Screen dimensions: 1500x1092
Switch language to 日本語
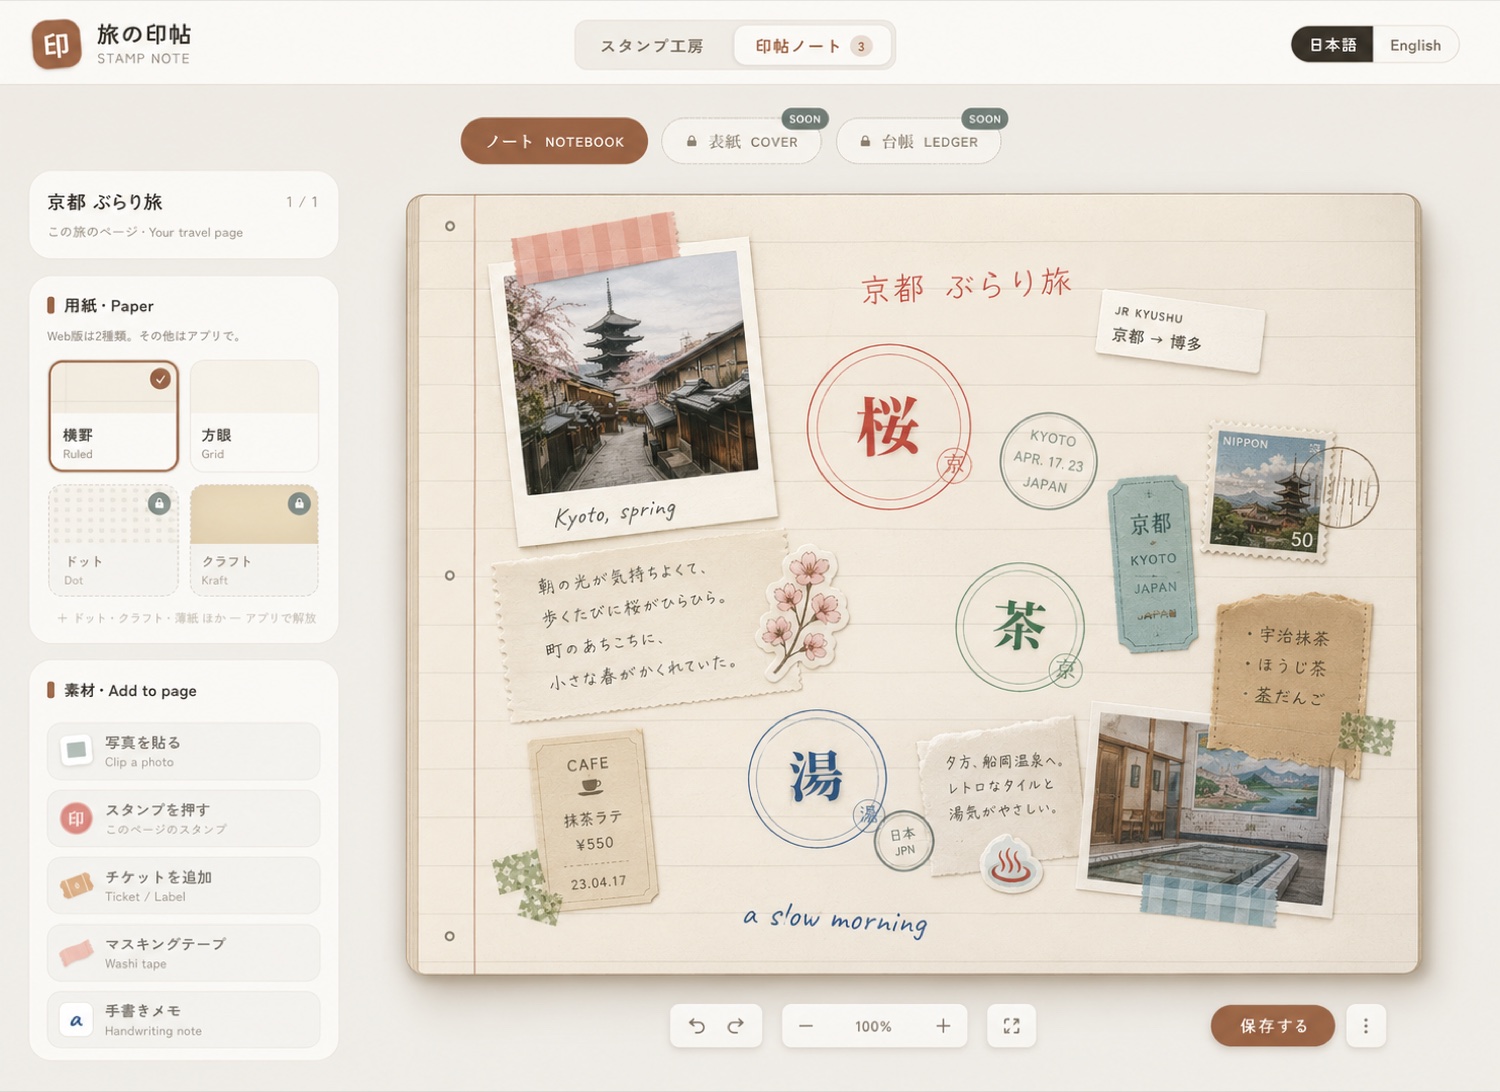[x=1332, y=45]
